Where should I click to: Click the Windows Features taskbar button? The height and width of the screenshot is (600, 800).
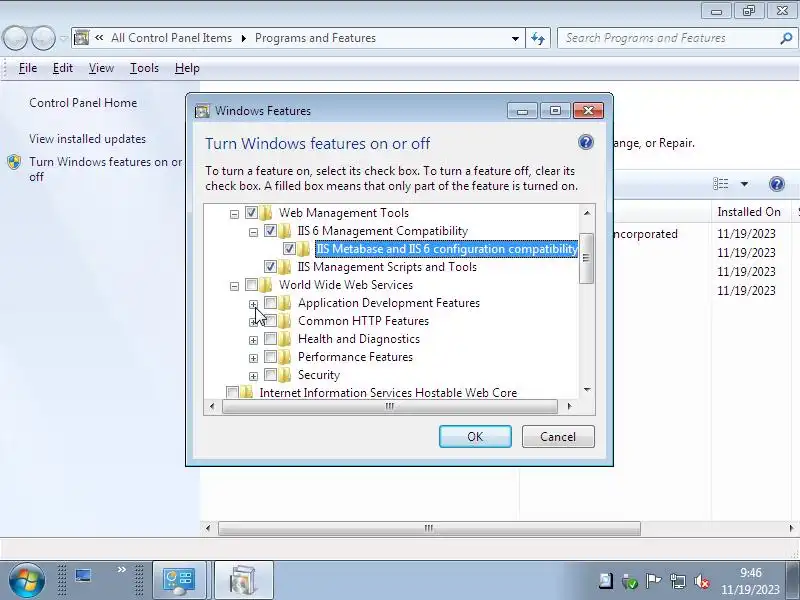(x=243, y=581)
